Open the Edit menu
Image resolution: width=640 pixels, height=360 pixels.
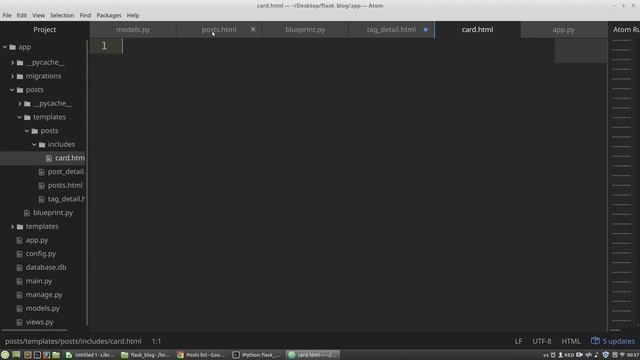(22, 15)
